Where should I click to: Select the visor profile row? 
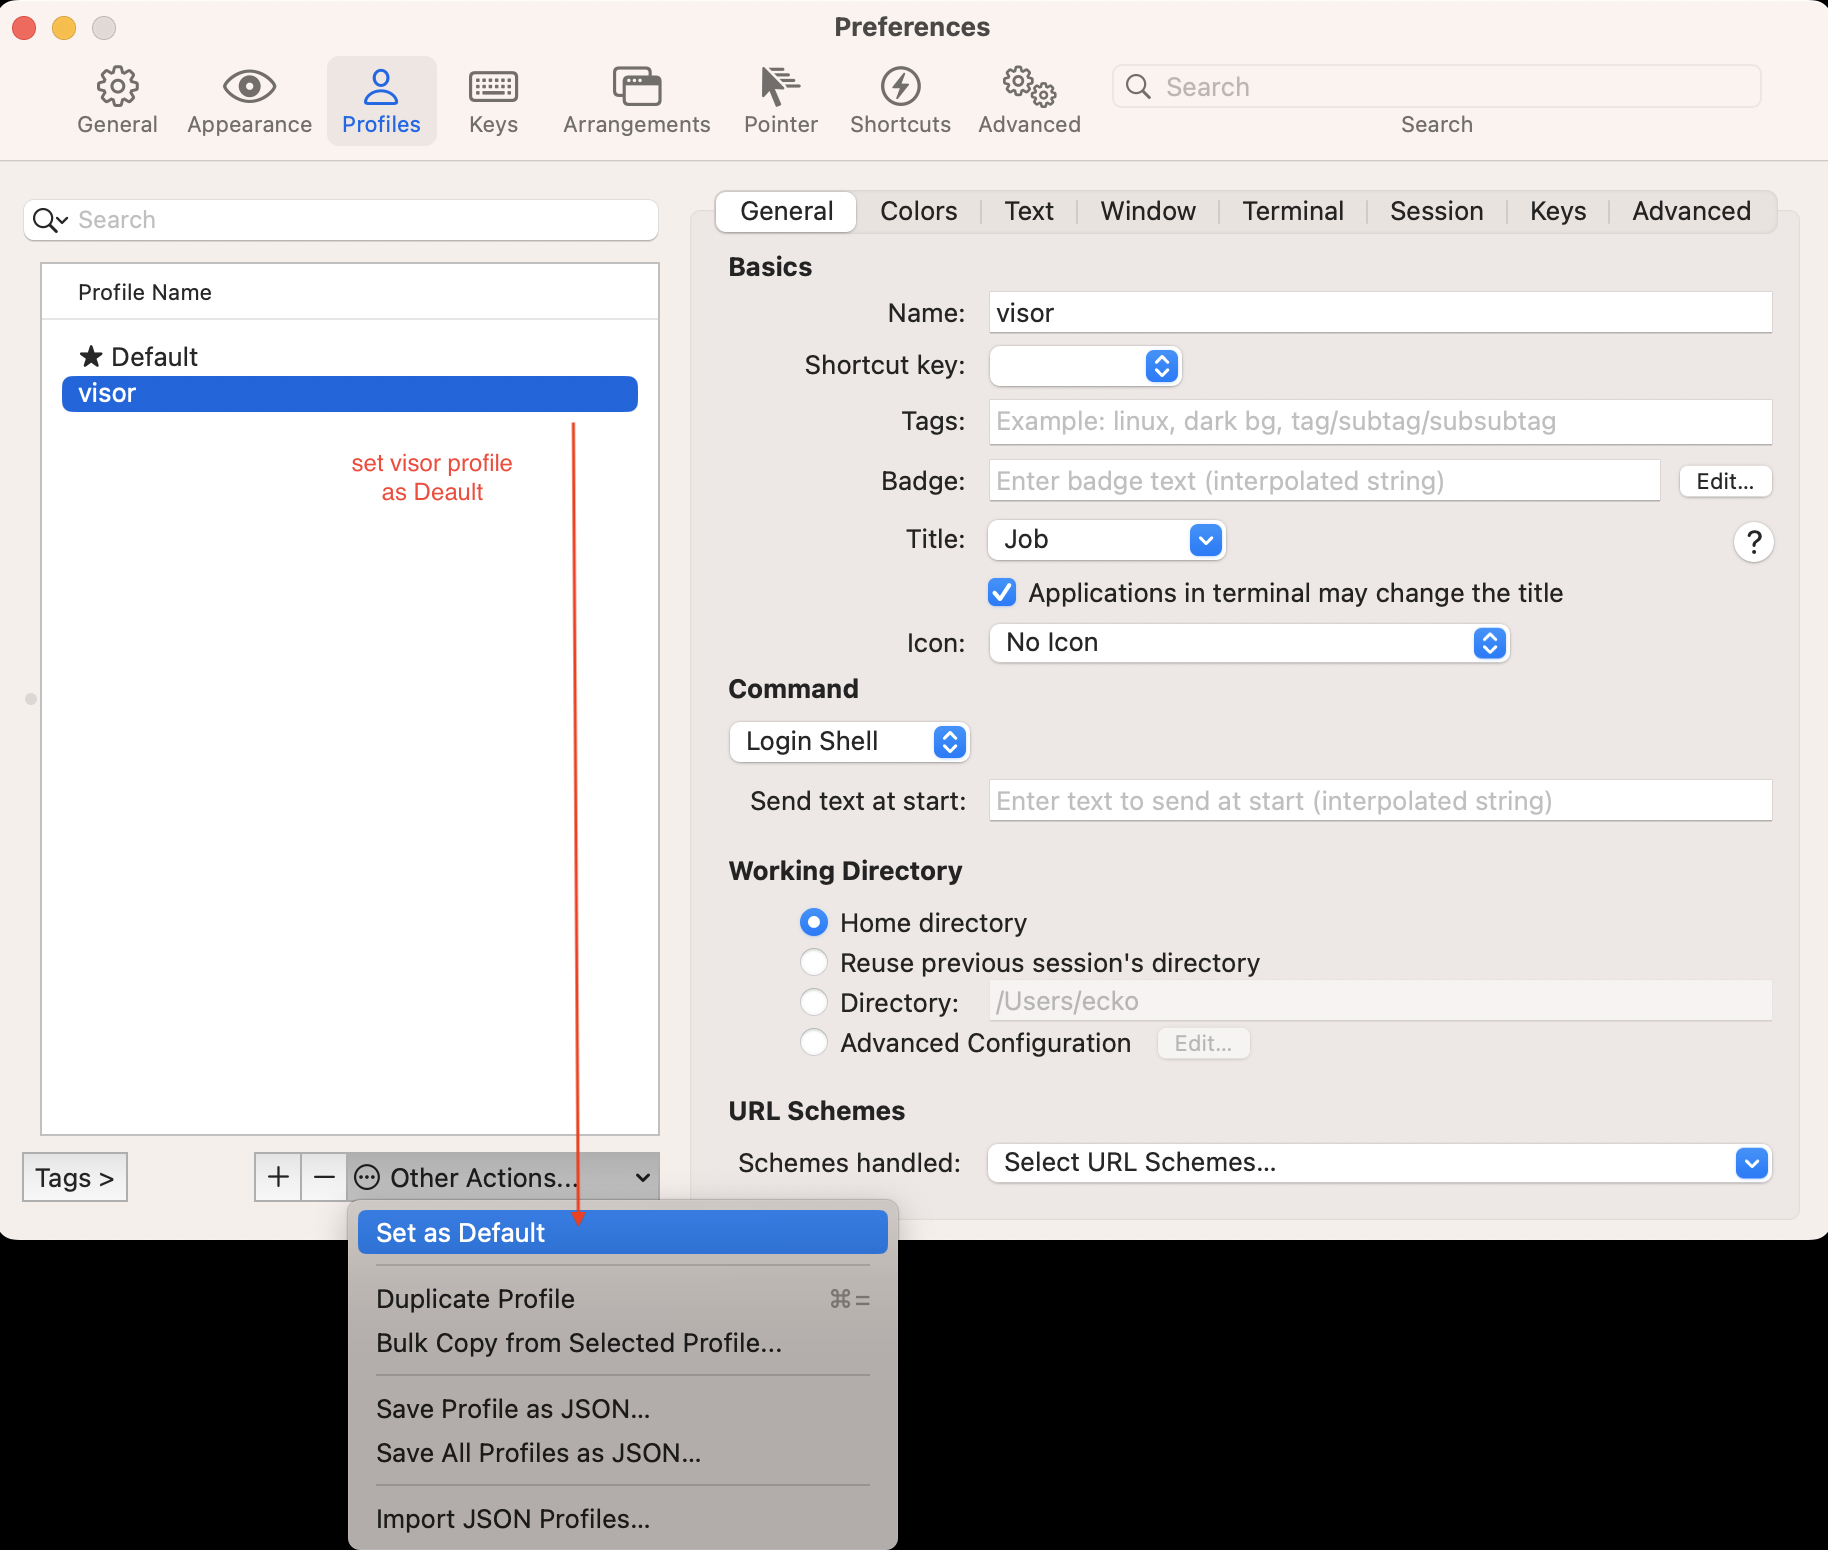350,393
